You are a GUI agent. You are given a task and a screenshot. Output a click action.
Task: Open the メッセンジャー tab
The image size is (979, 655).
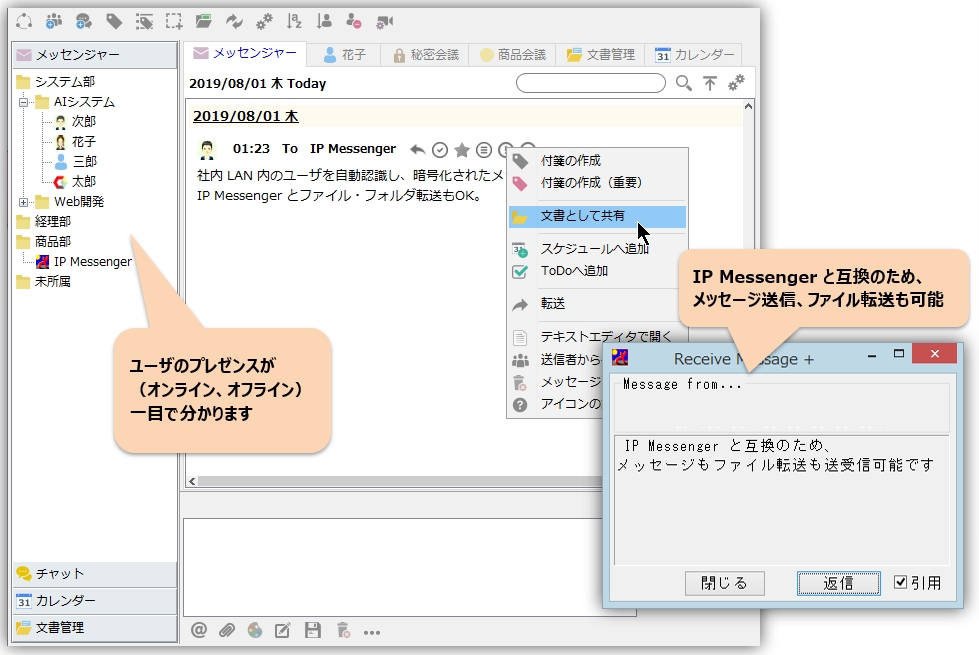[245, 54]
